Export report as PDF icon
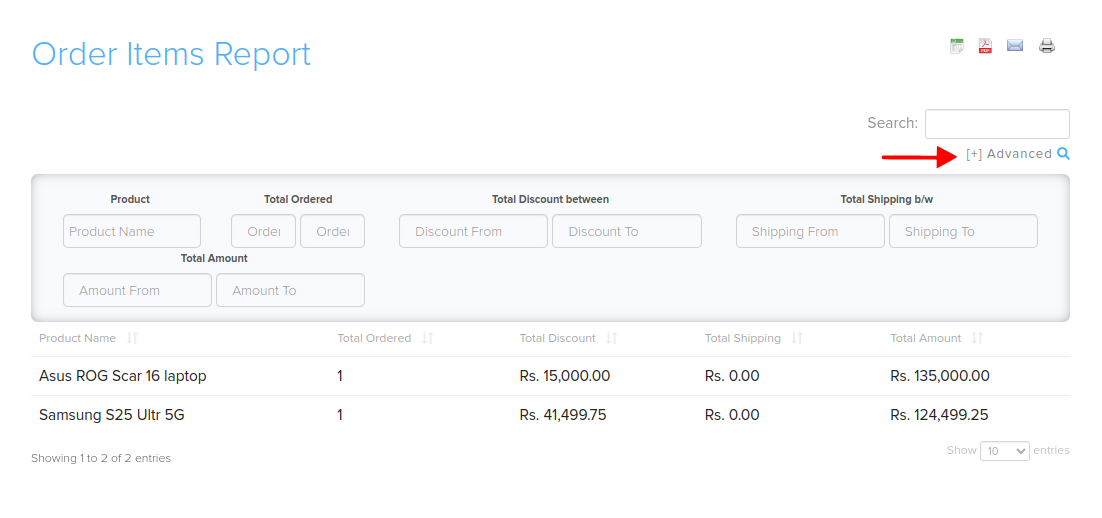 click(985, 46)
